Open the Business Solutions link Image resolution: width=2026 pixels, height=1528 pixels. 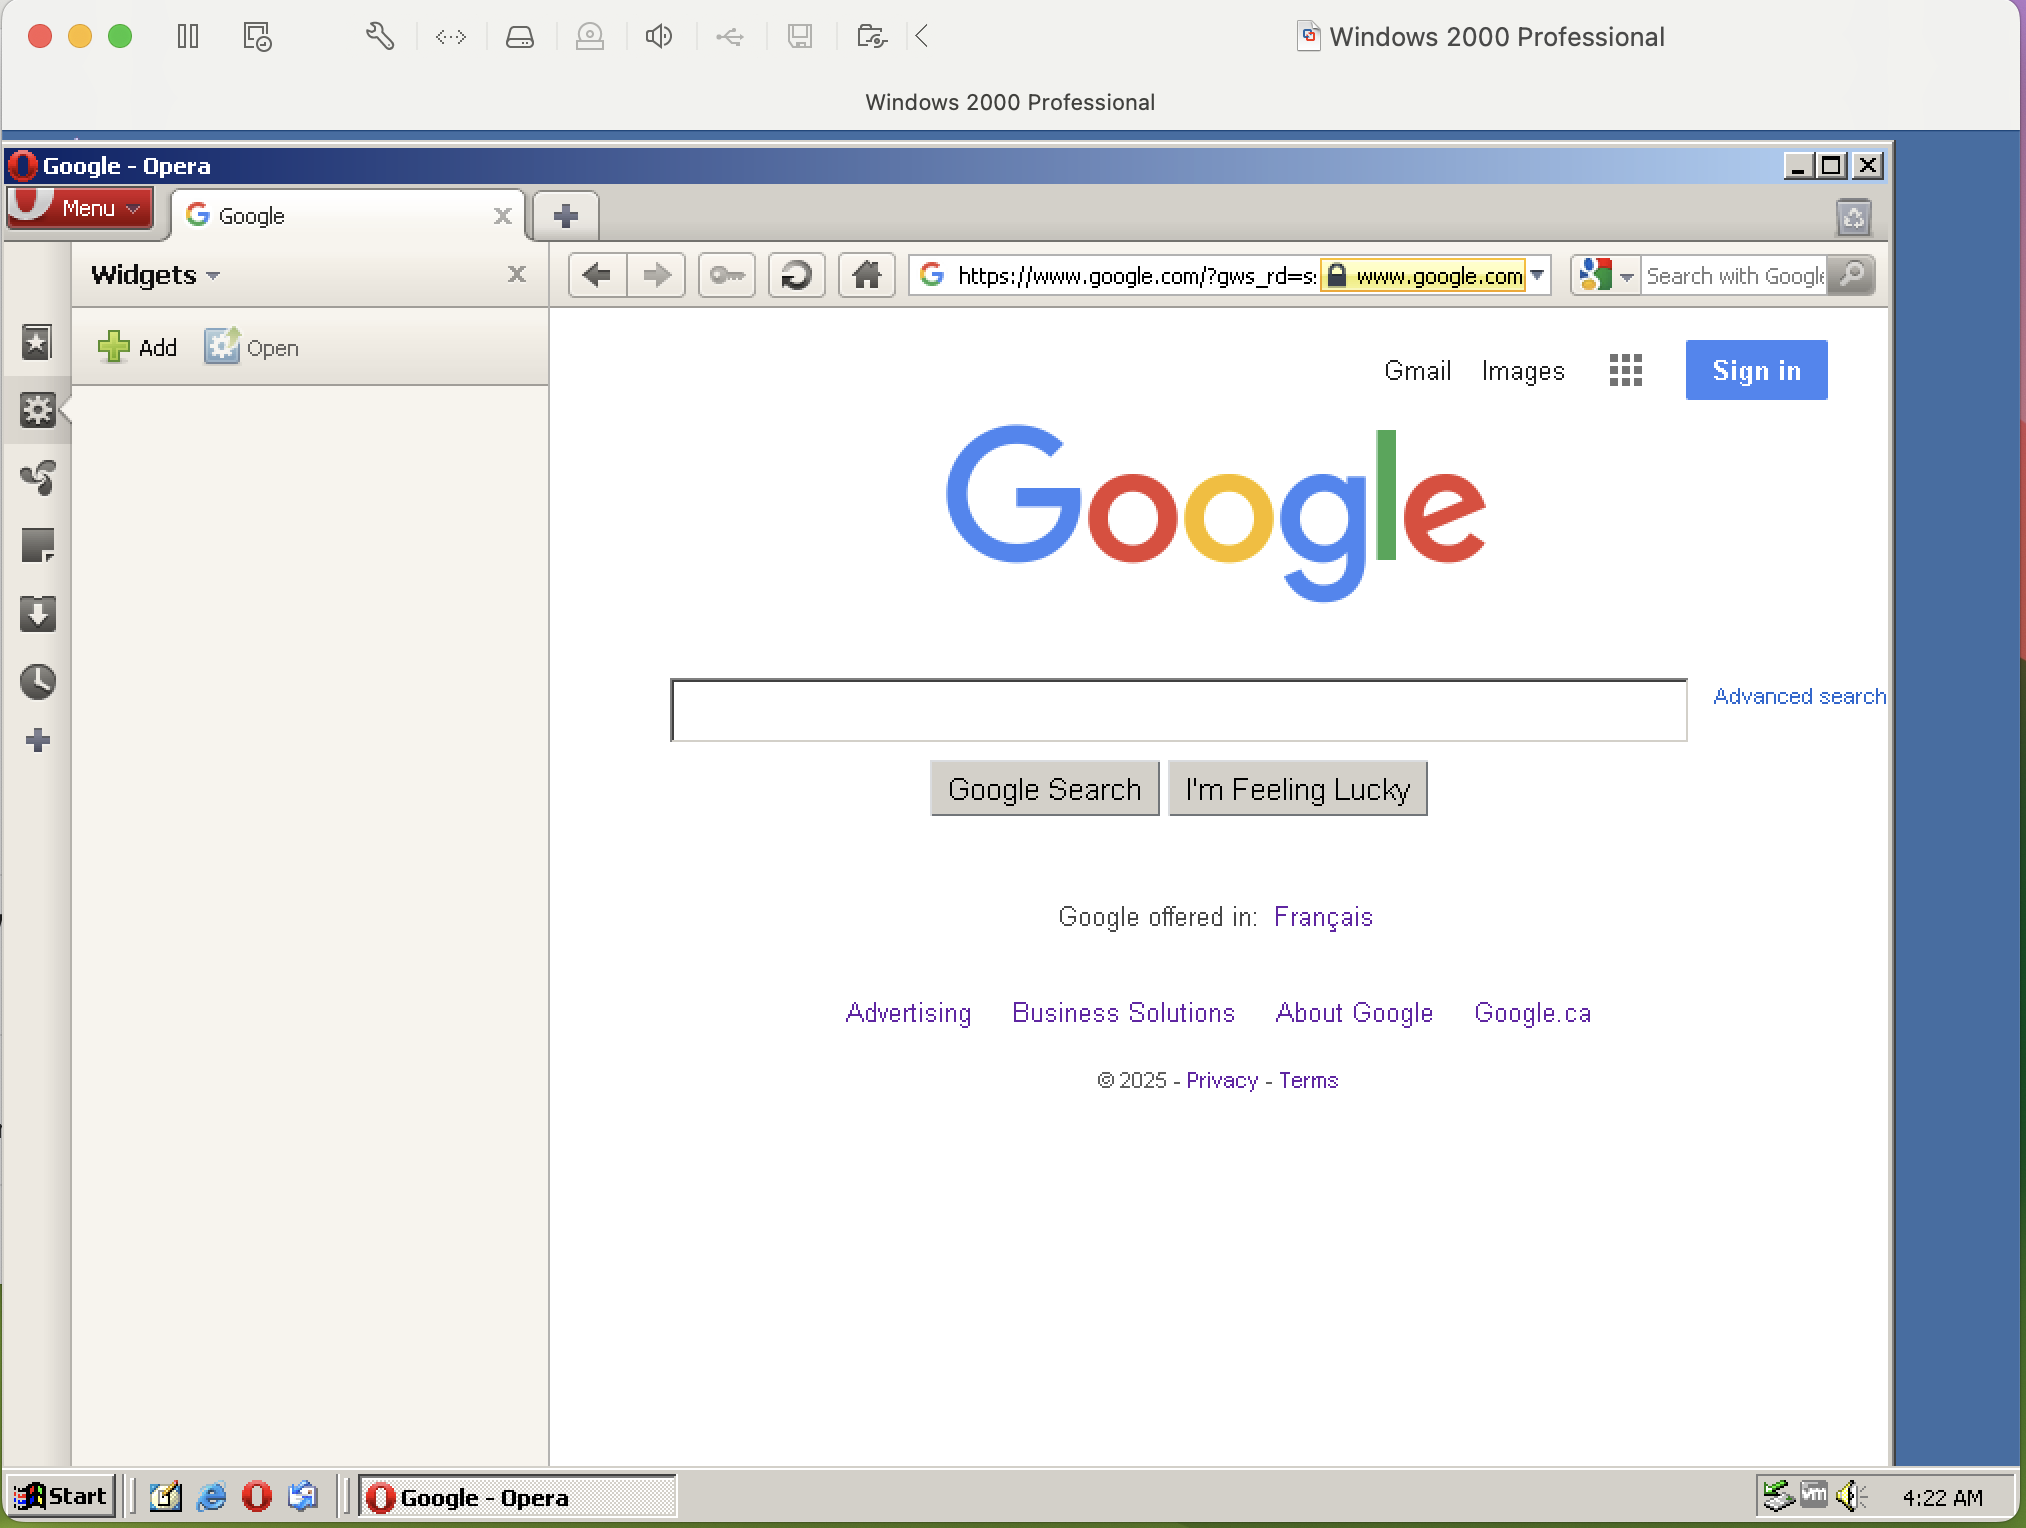pyautogui.click(x=1123, y=1013)
